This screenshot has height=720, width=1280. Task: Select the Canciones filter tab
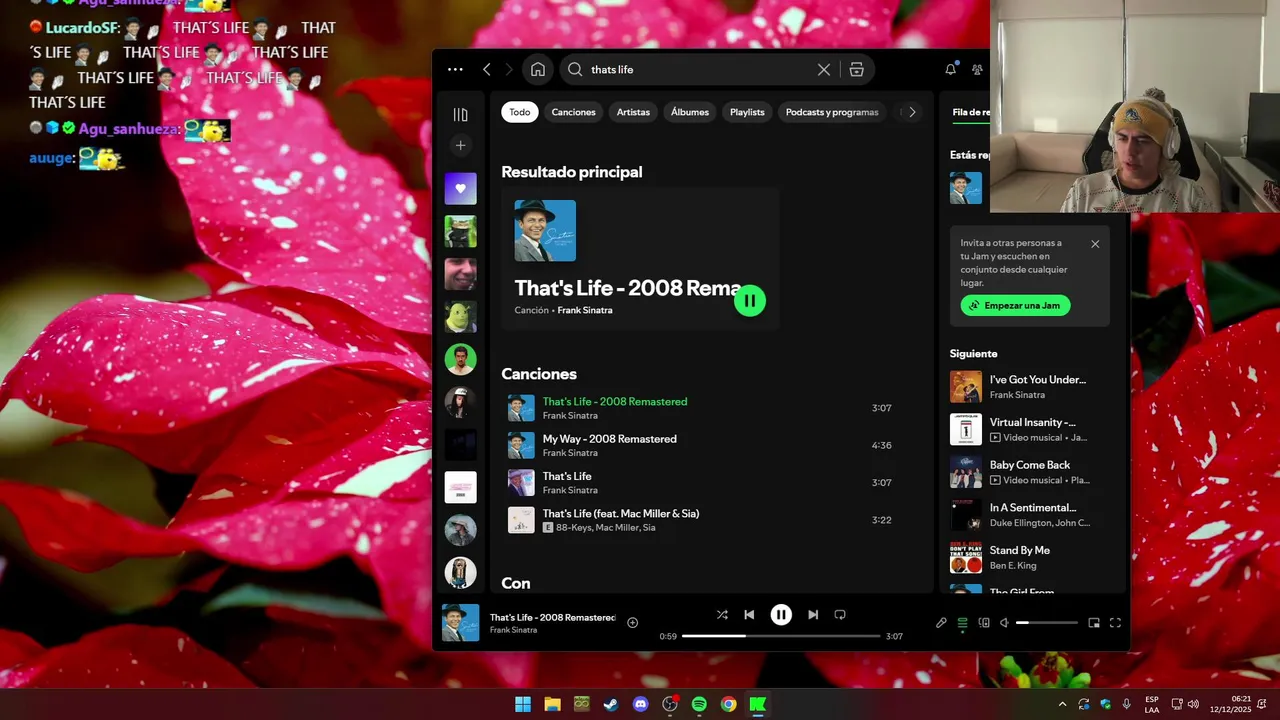(574, 112)
